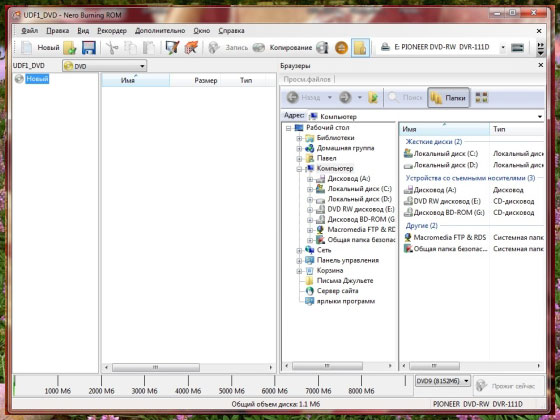This screenshot has width=560, height=420.
Task: Click the Копирование copy disc button
Action: pos(282,48)
